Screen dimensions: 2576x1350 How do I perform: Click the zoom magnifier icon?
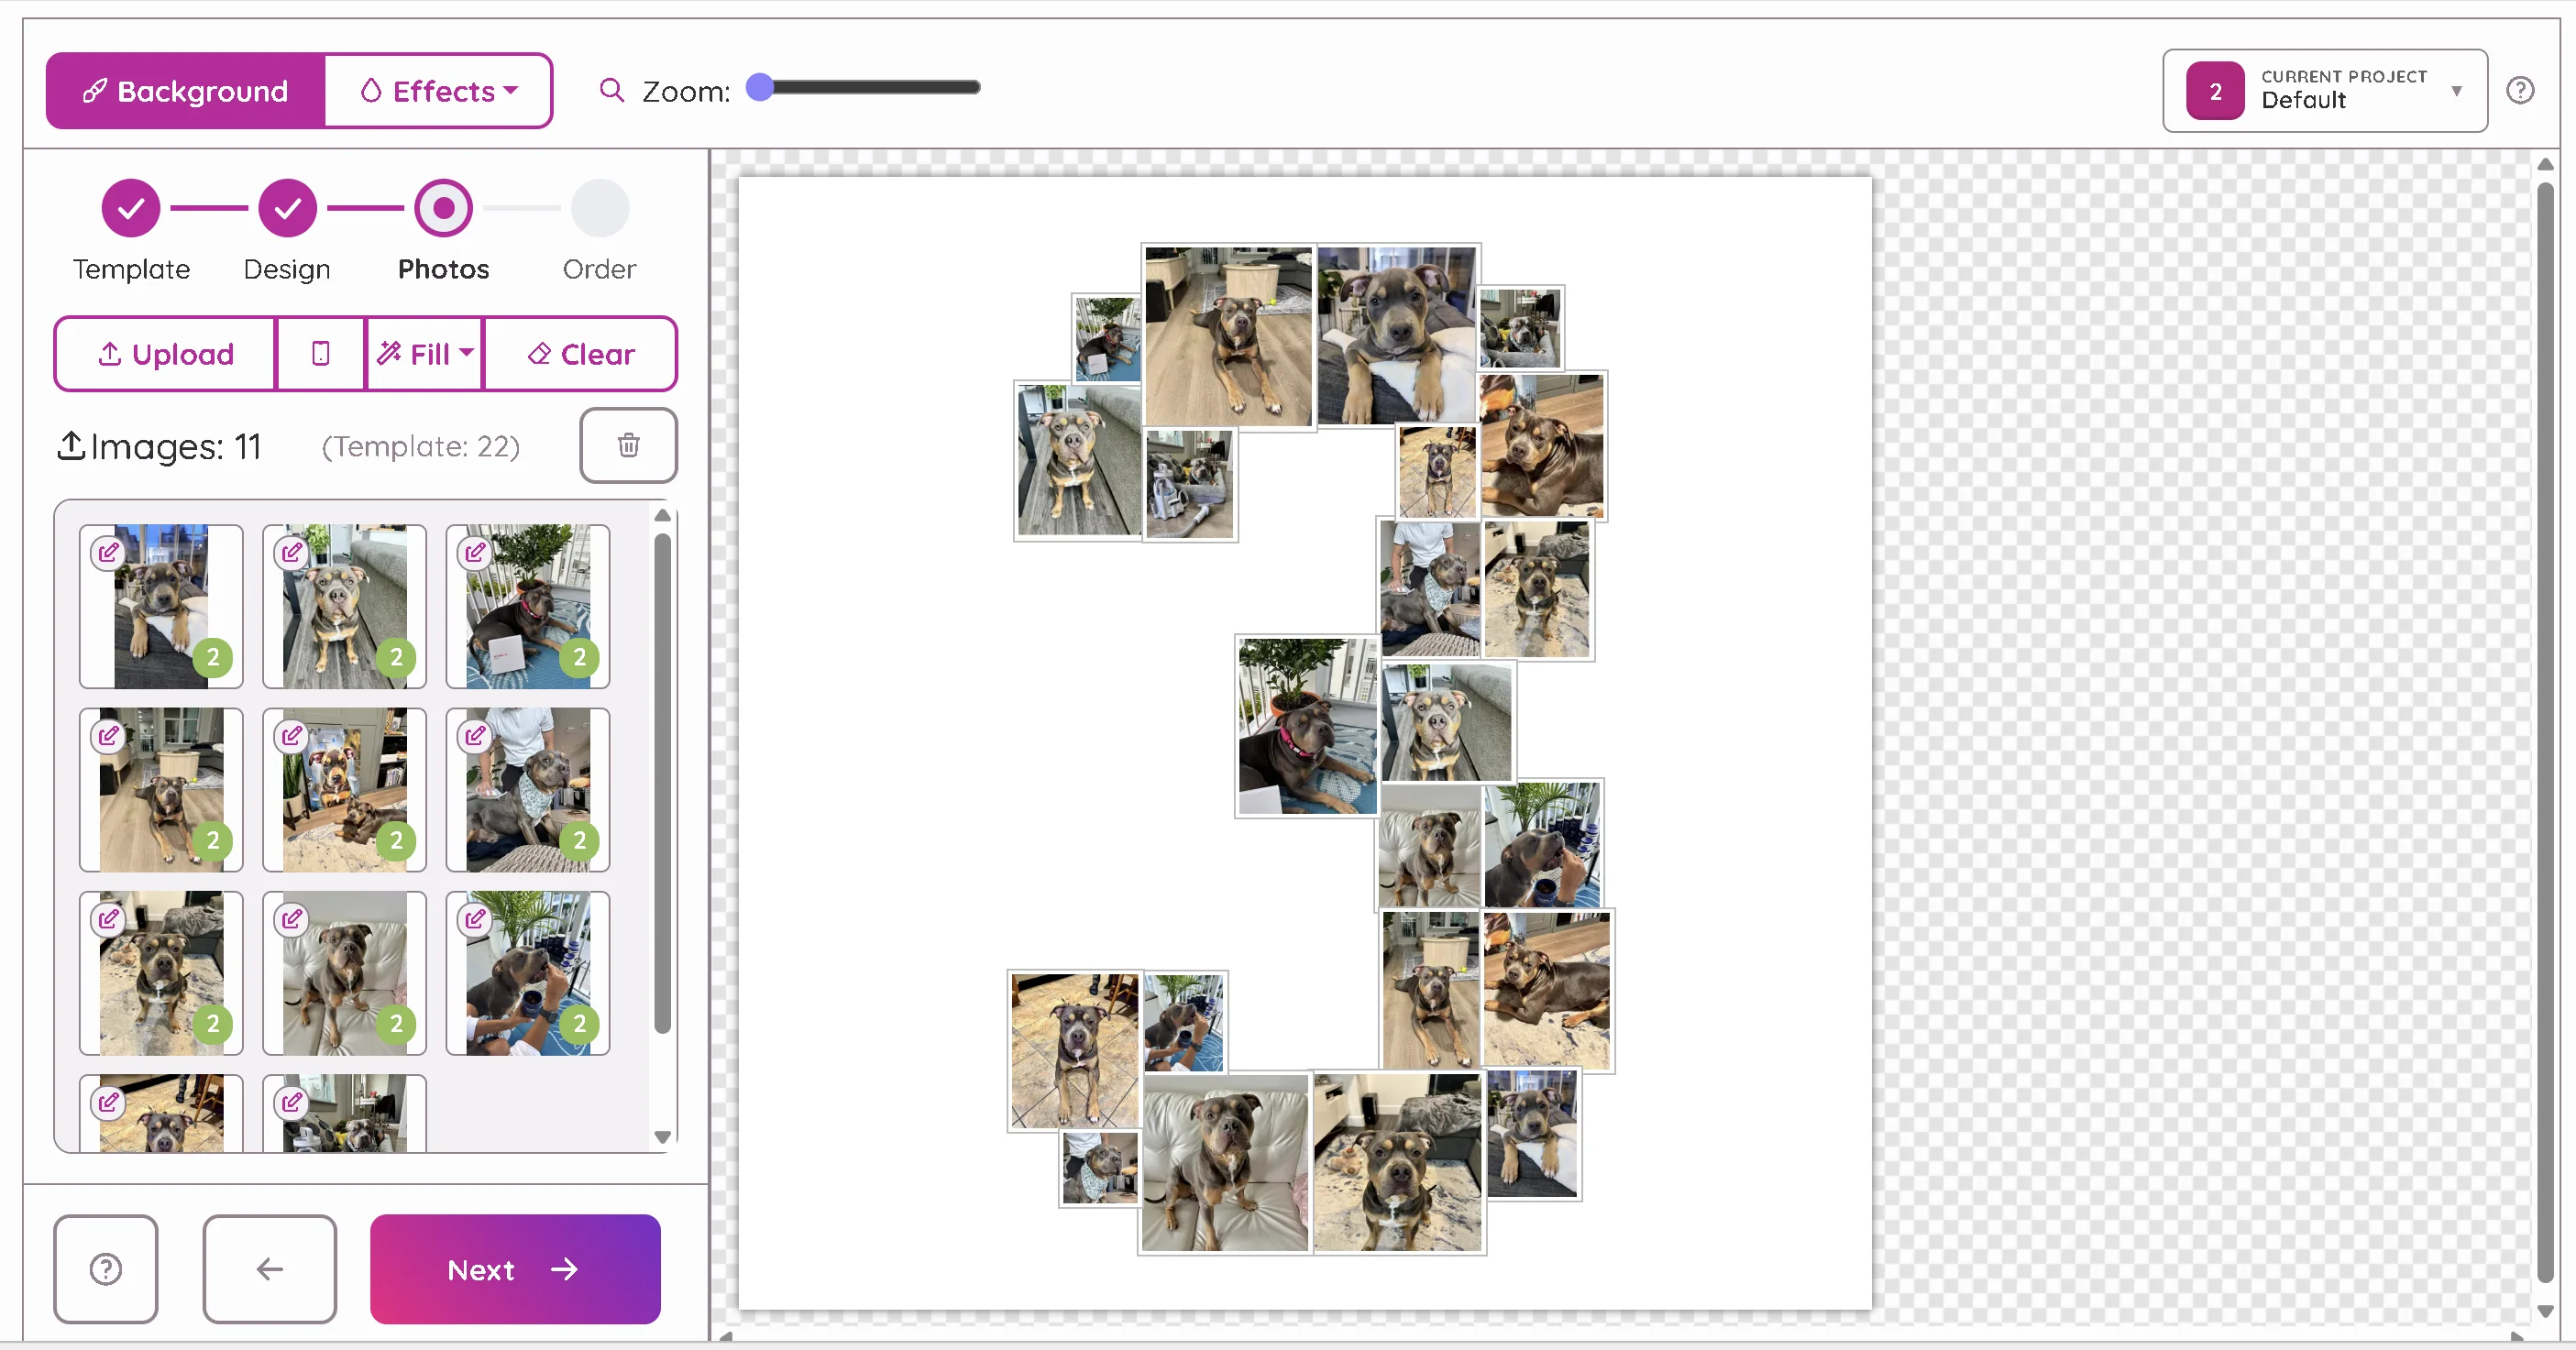(x=611, y=91)
